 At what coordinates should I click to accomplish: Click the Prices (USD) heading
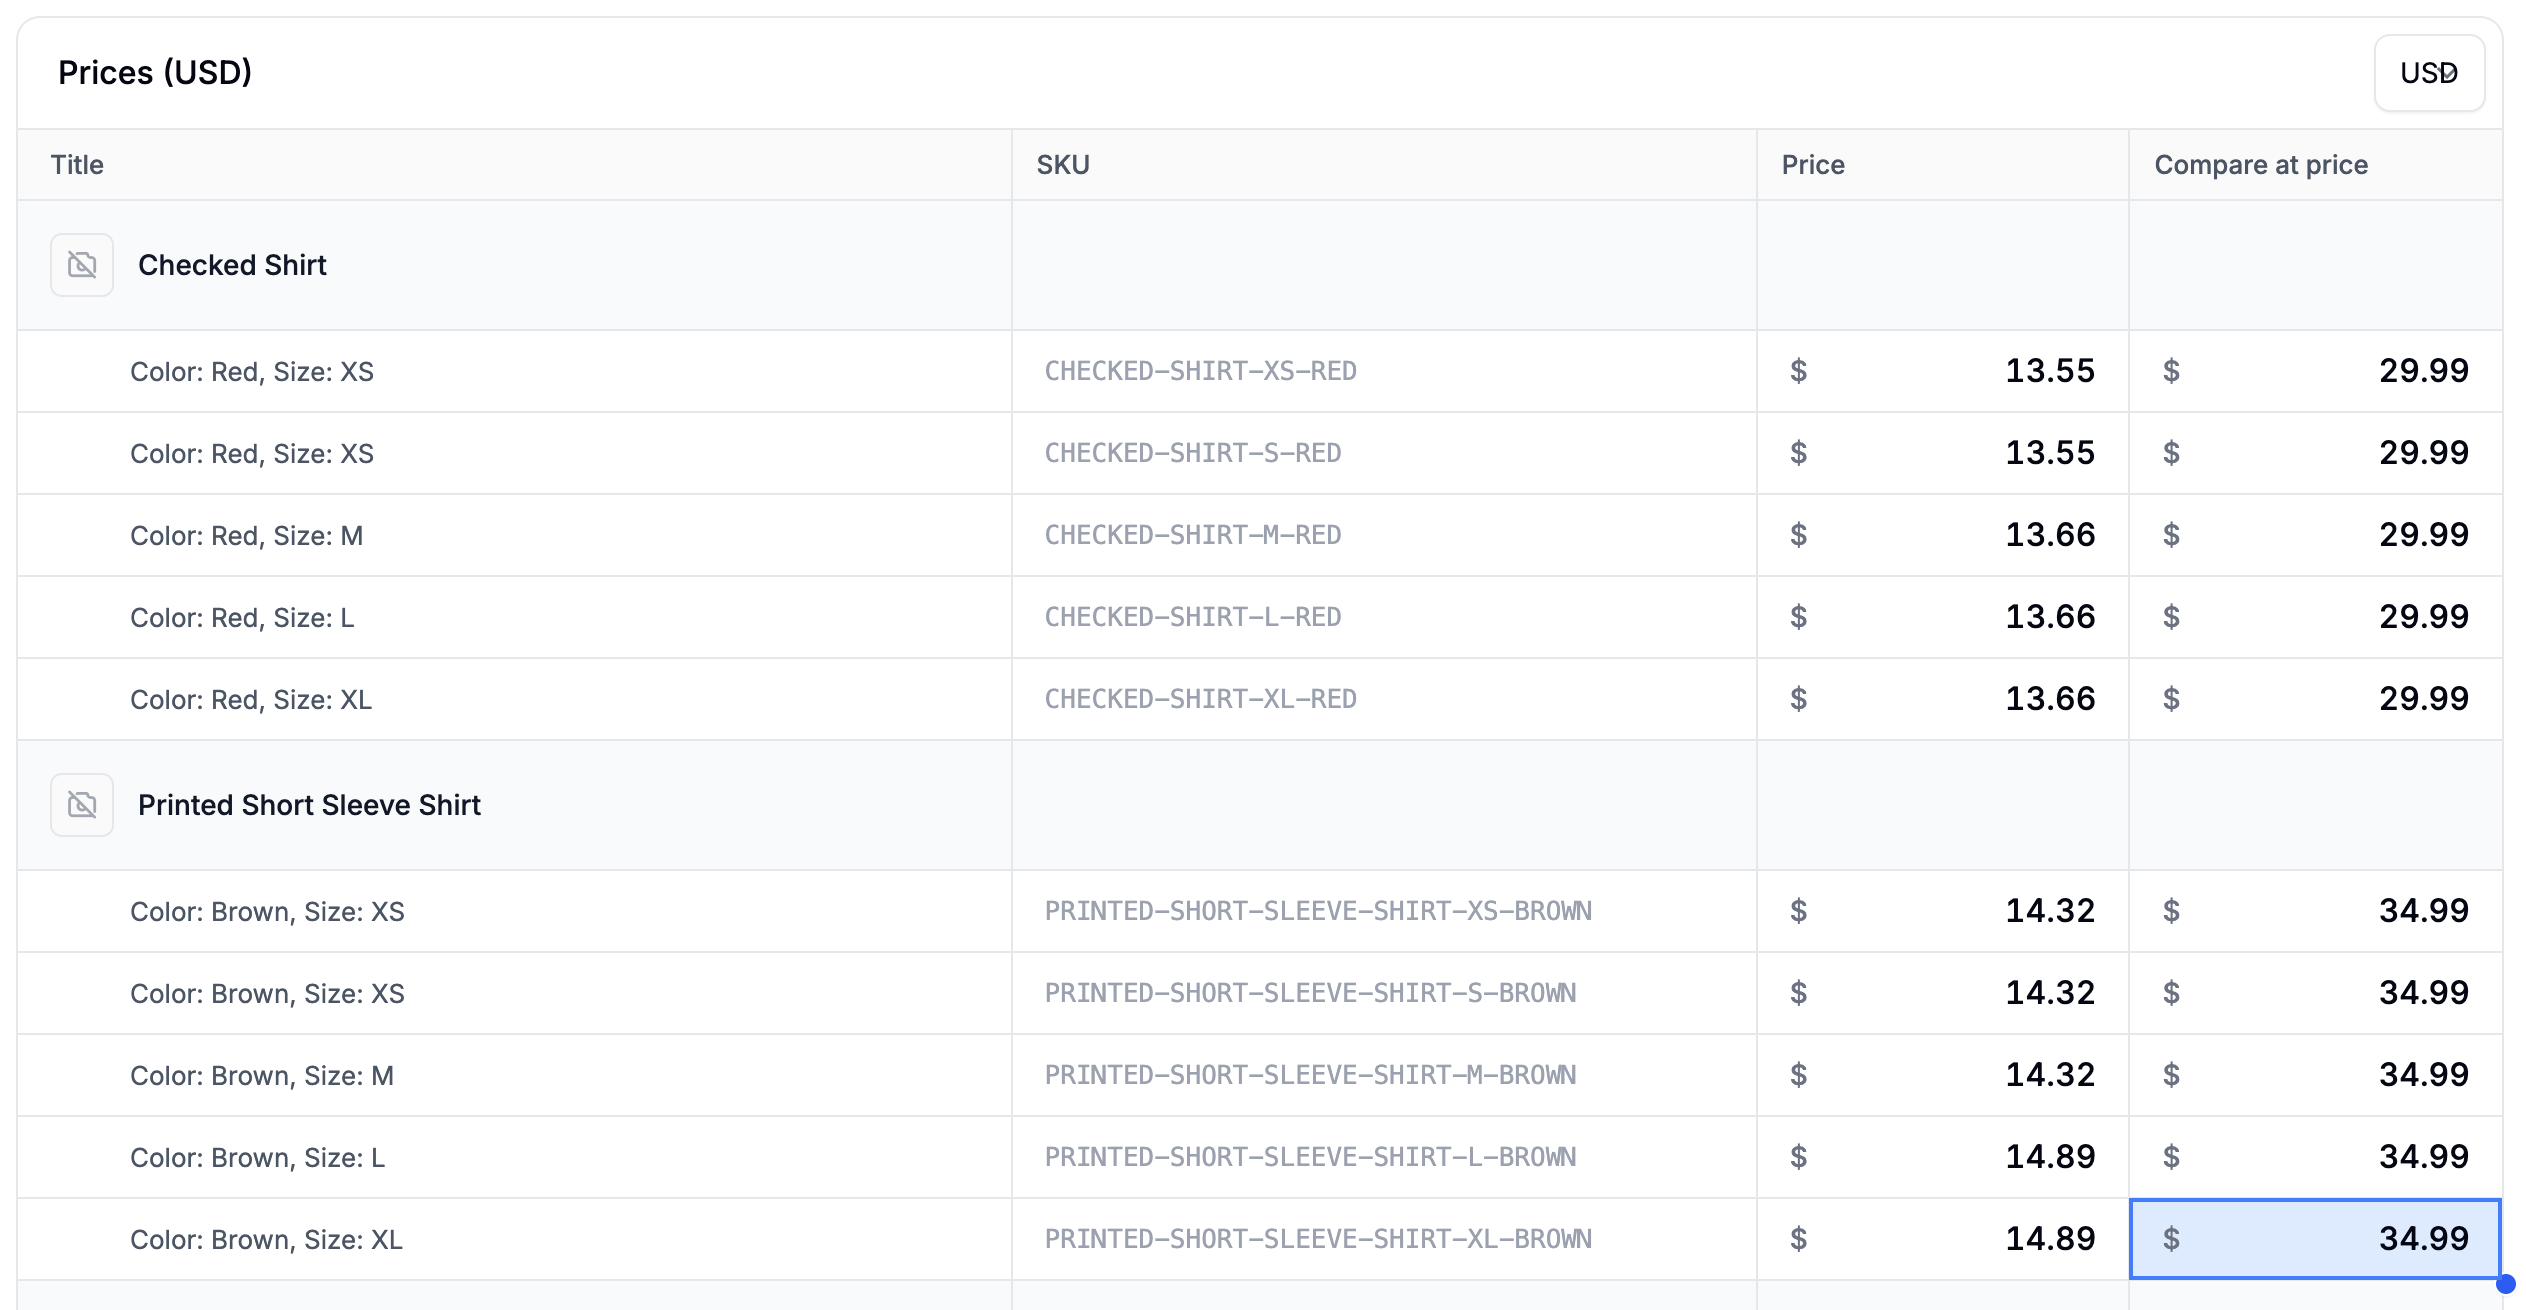[154, 71]
